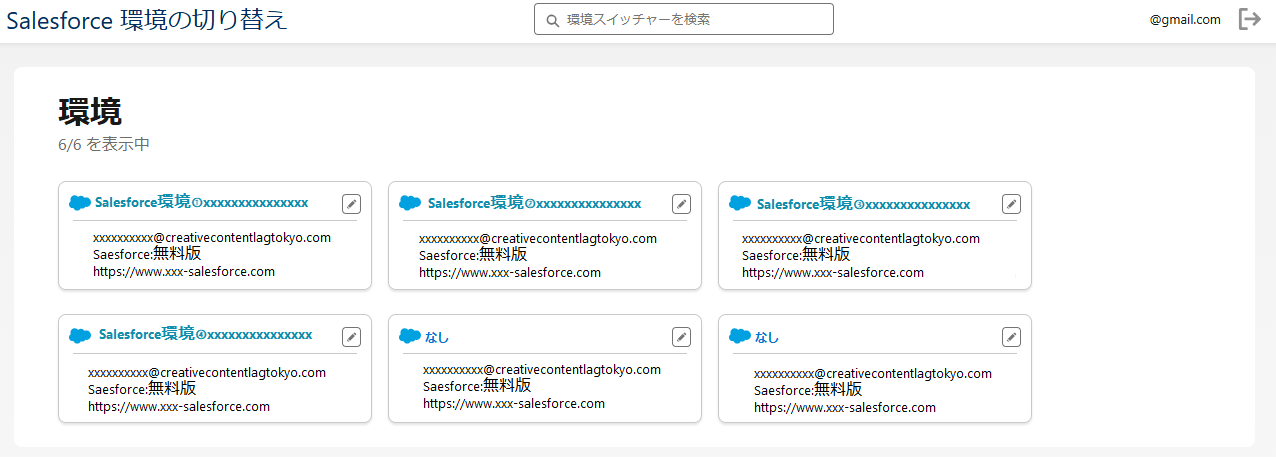
Task: Click Saesforce:無料版 in Salesforce環境④ card
Action: point(142,388)
